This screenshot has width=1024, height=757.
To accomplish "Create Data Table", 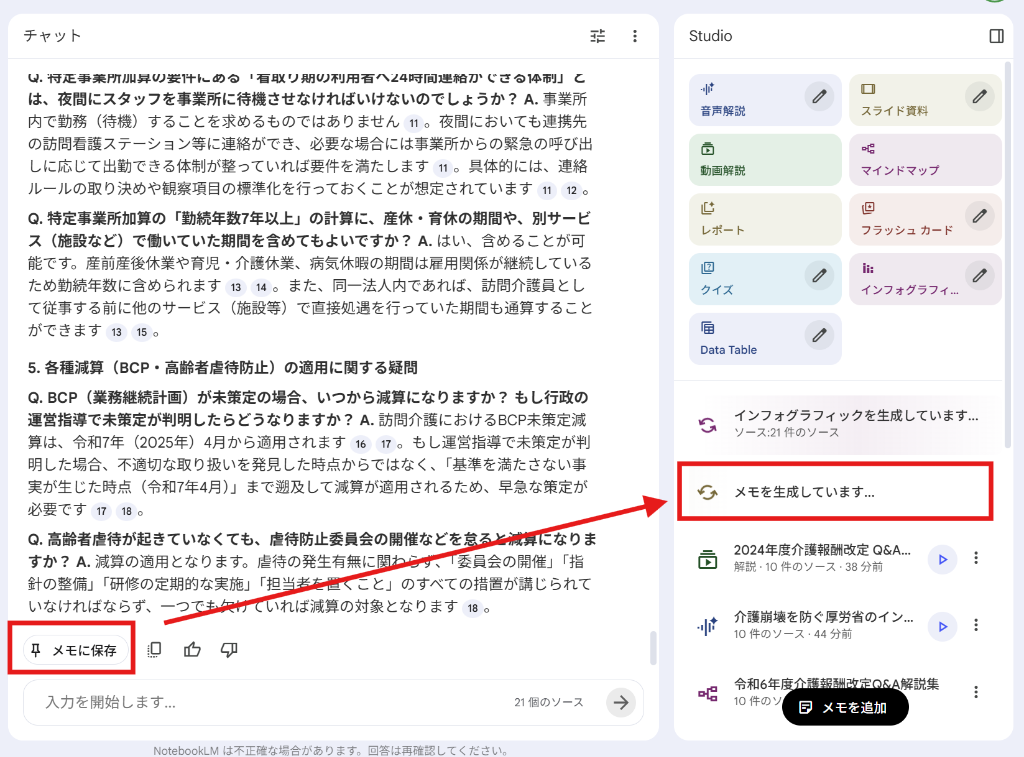I will pyautogui.click(x=765, y=339).
